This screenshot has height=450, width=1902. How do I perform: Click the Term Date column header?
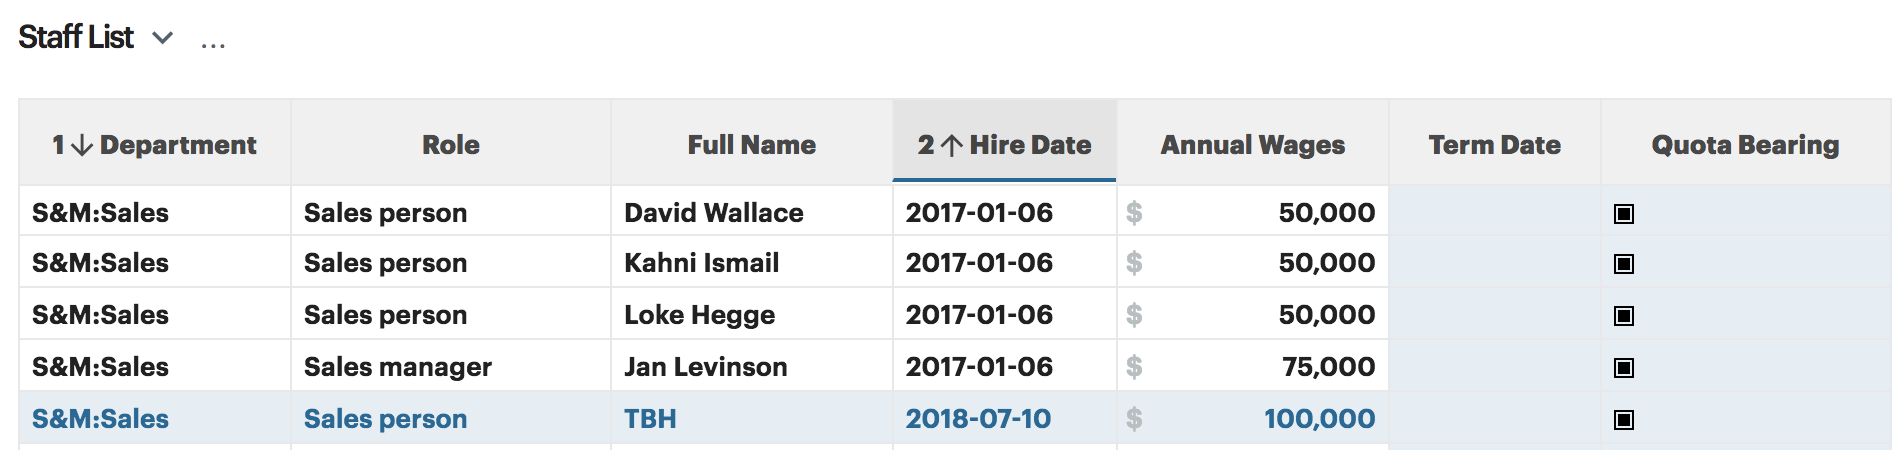coord(1494,145)
